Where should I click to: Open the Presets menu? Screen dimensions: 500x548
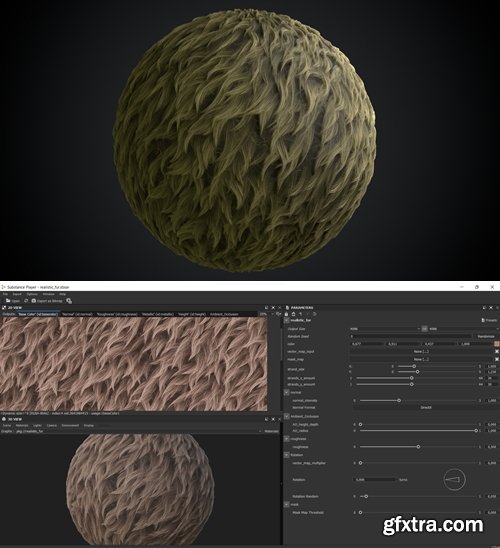(x=489, y=320)
